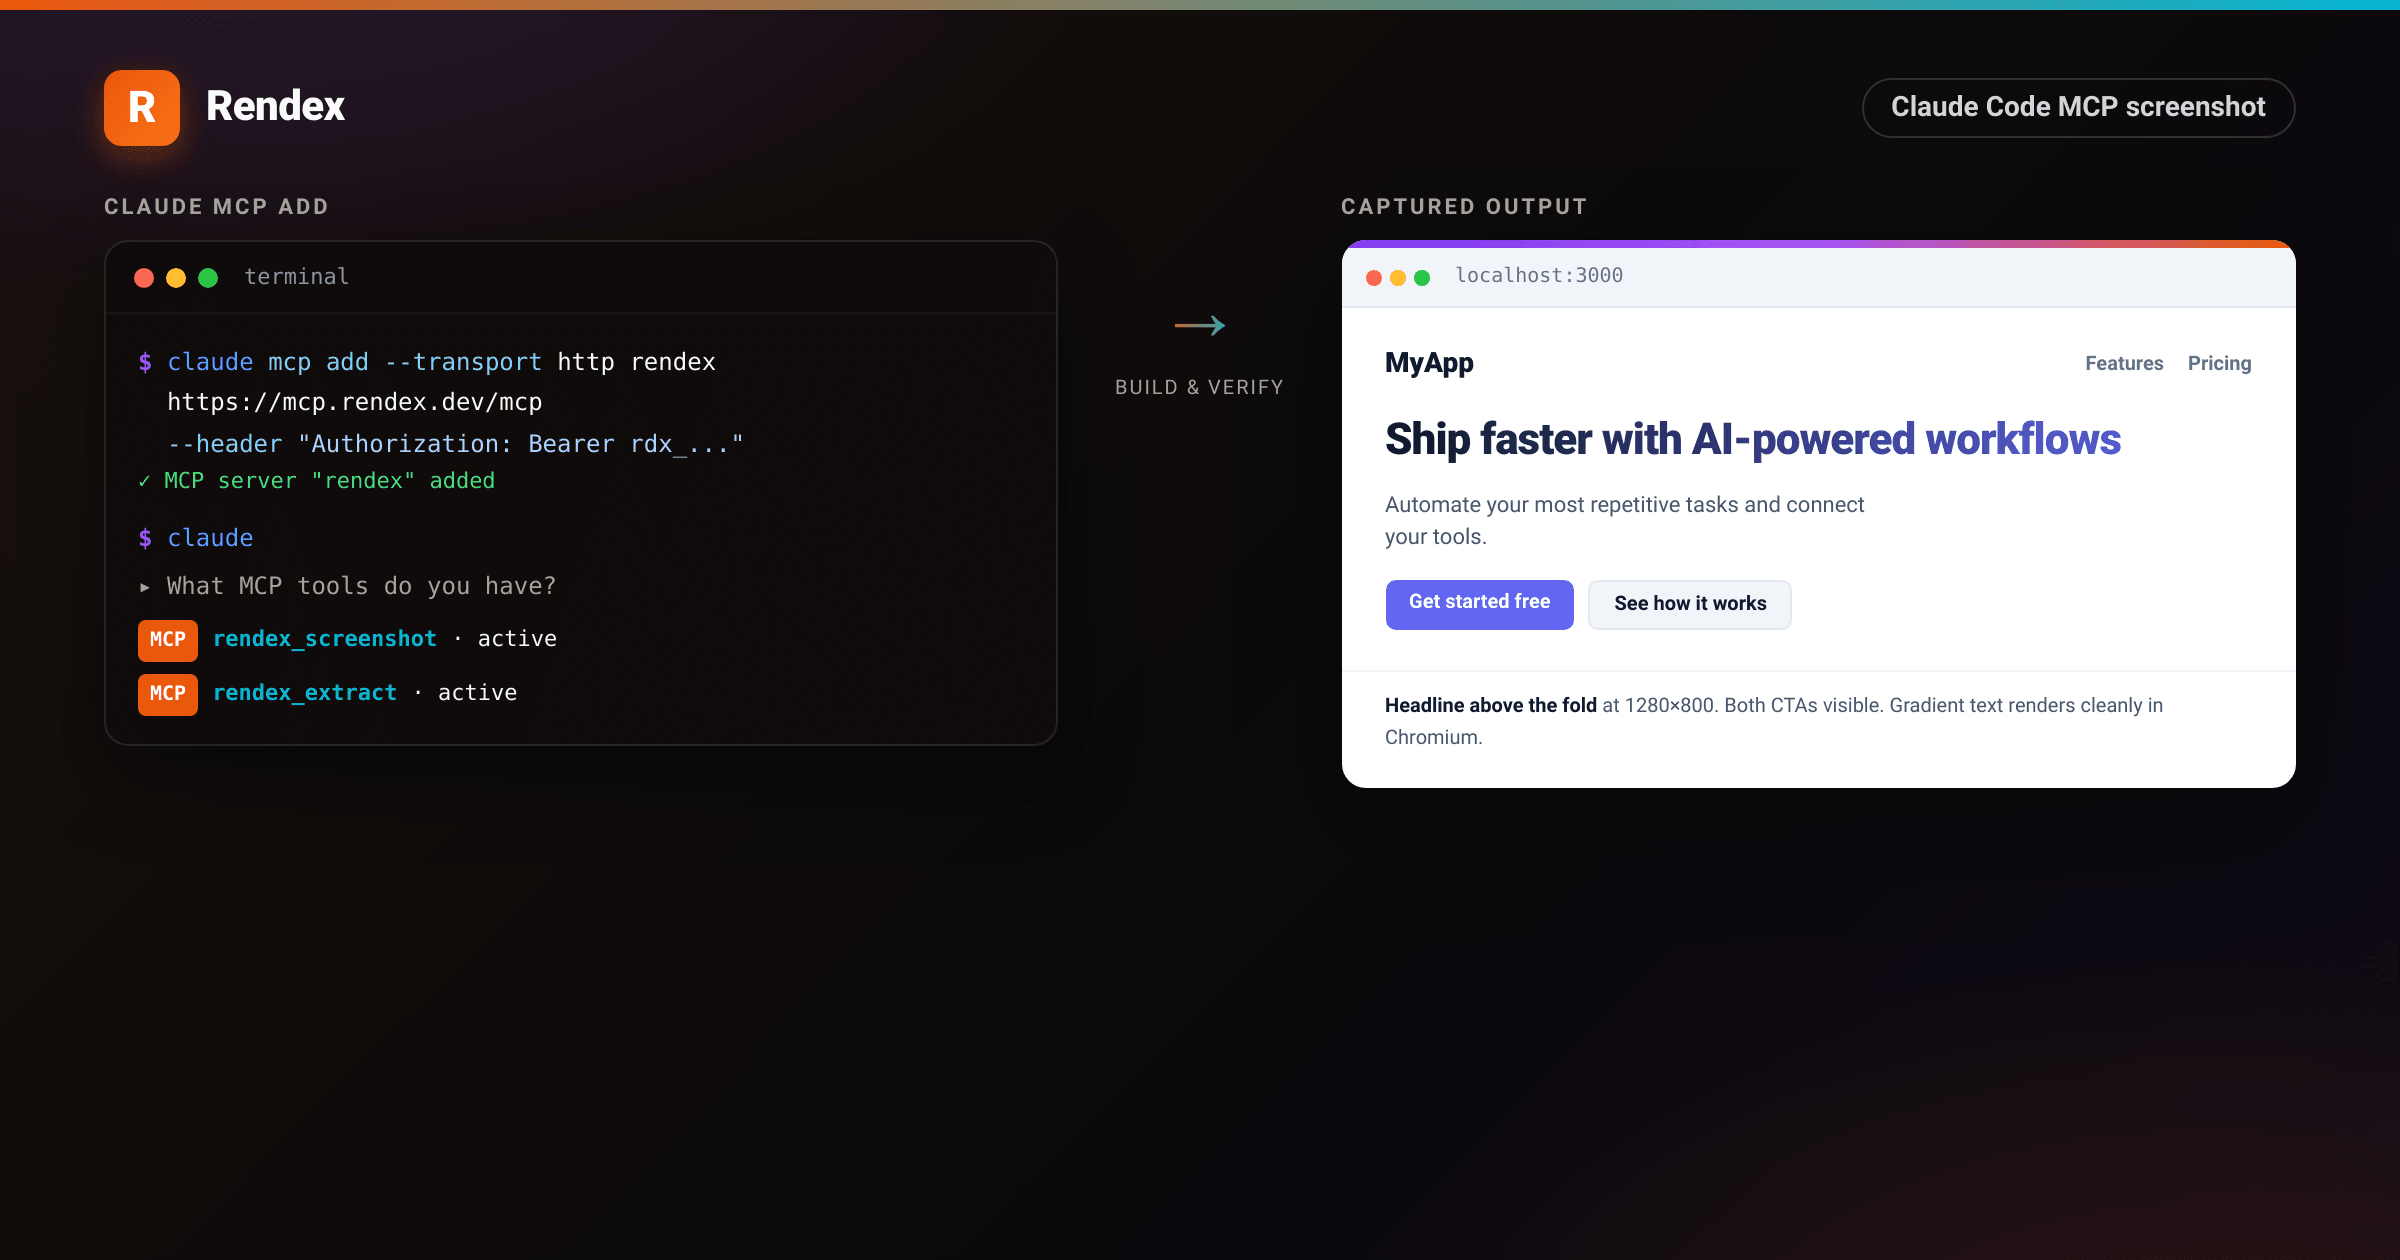Click the Ship faster headline
Viewport: 2400px width, 1260px height.
click(x=1752, y=440)
